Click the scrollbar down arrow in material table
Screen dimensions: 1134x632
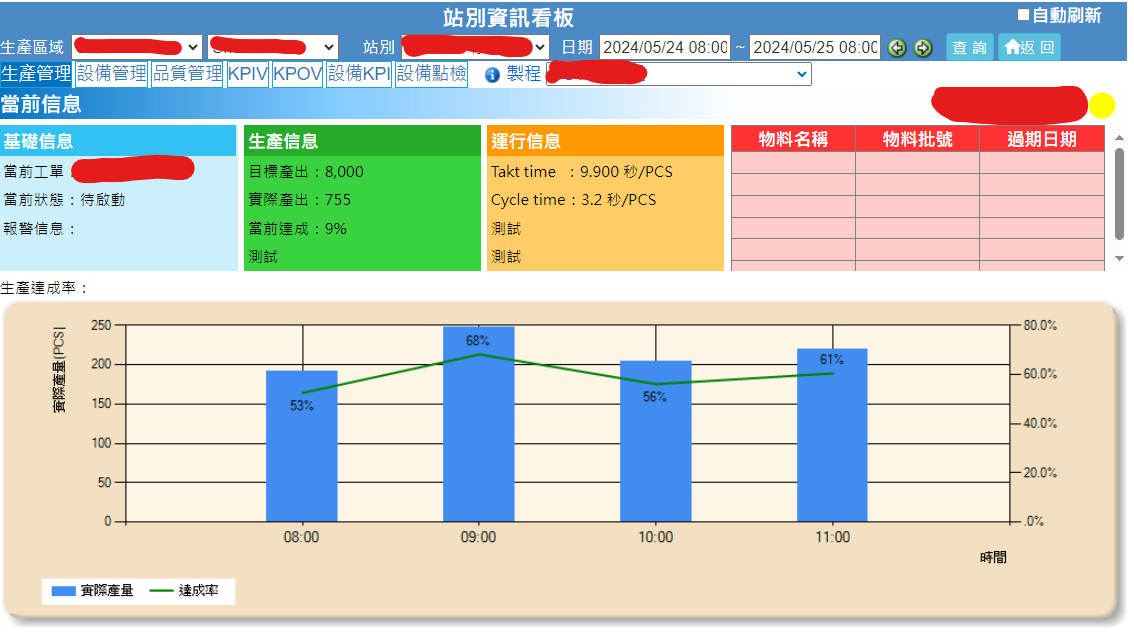click(1119, 259)
